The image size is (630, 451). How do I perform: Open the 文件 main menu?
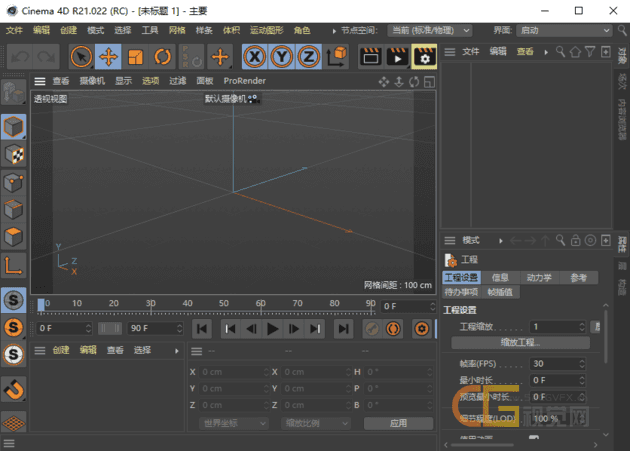[14, 31]
